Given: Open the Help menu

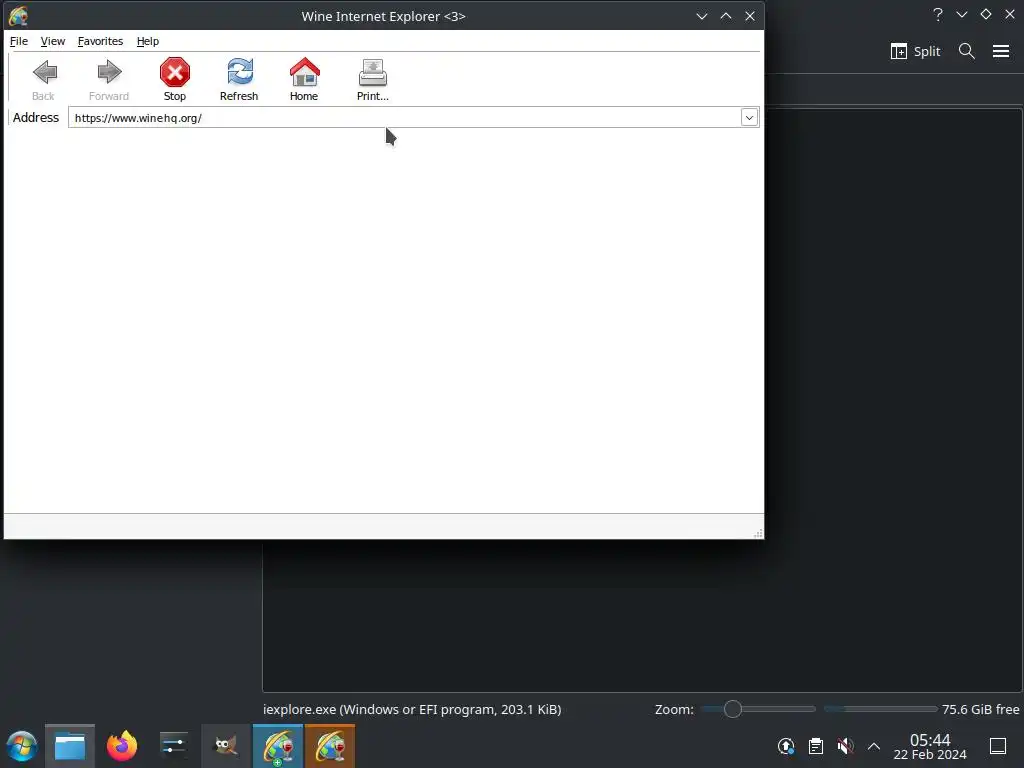Looking at the screenshot, I should tap(148, 41).
